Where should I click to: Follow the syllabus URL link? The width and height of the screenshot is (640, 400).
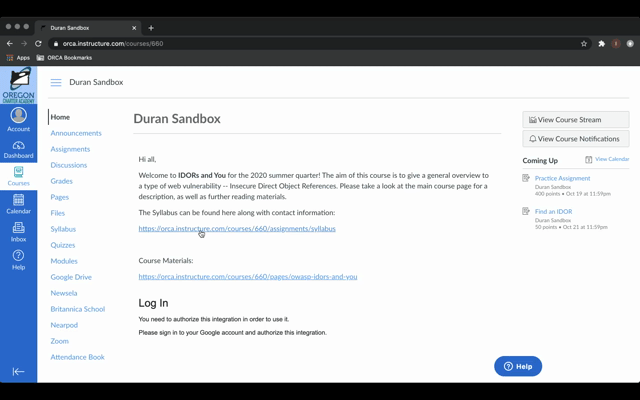coord(237,229)
